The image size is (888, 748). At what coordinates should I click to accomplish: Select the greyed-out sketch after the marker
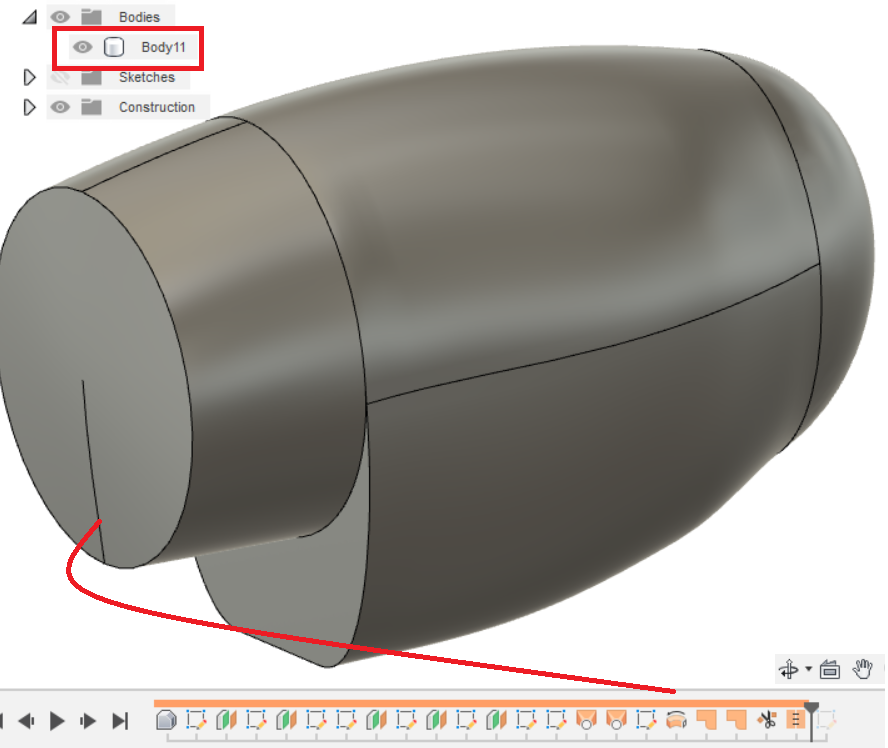(x=826, y=720)
